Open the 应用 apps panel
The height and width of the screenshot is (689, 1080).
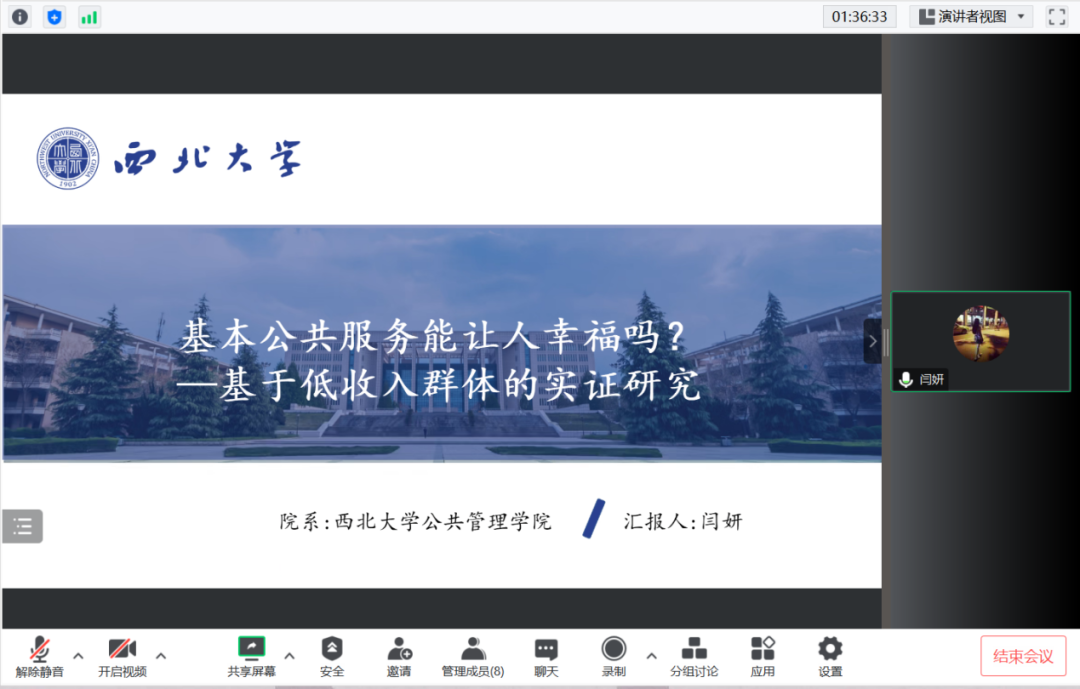[x=763, y=657]
